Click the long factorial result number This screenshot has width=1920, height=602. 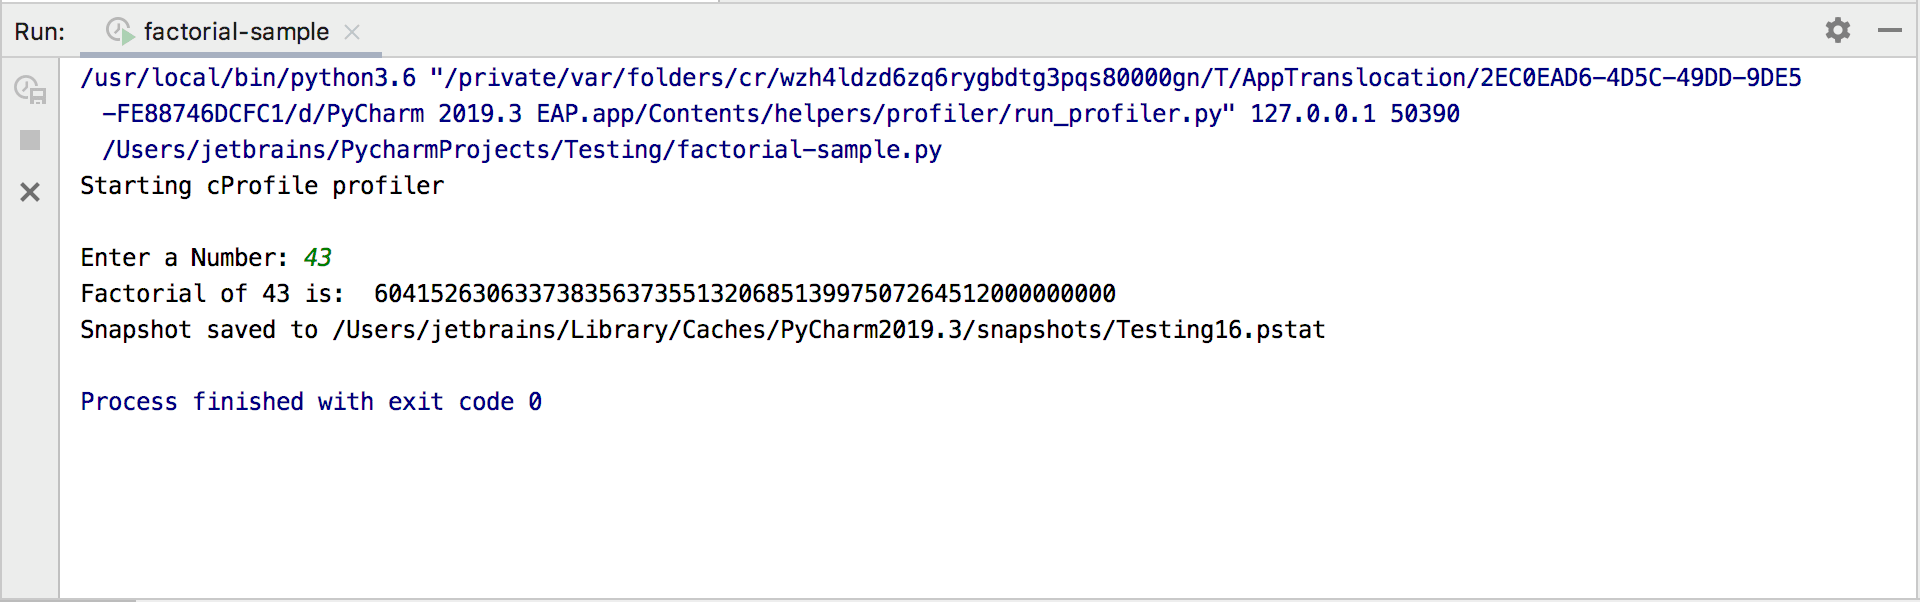[744, 294]
